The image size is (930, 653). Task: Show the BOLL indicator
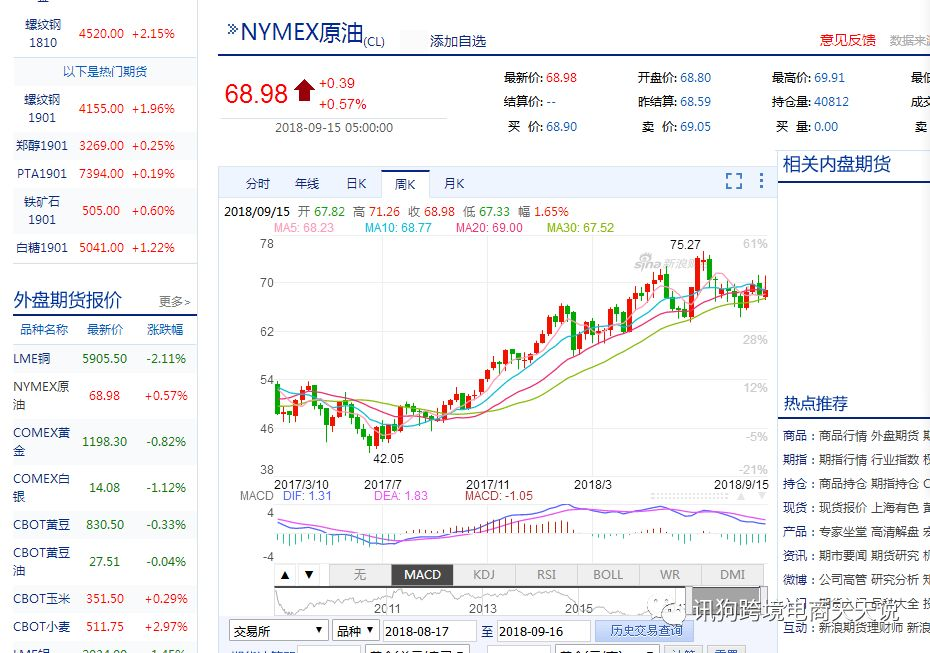coord(608,575)
